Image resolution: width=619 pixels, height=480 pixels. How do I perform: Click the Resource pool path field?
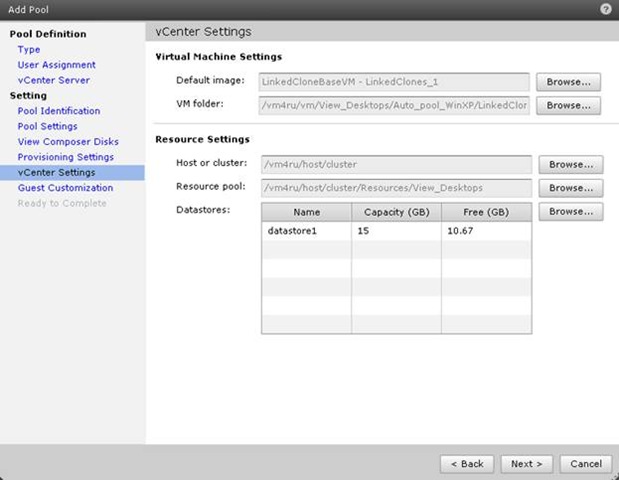[x=396, y=188]
